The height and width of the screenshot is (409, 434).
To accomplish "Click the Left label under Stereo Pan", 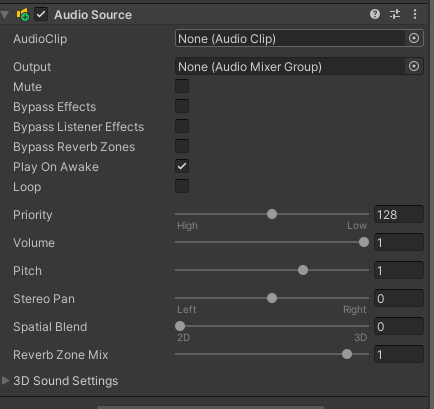I will click(x=187, y=310).
